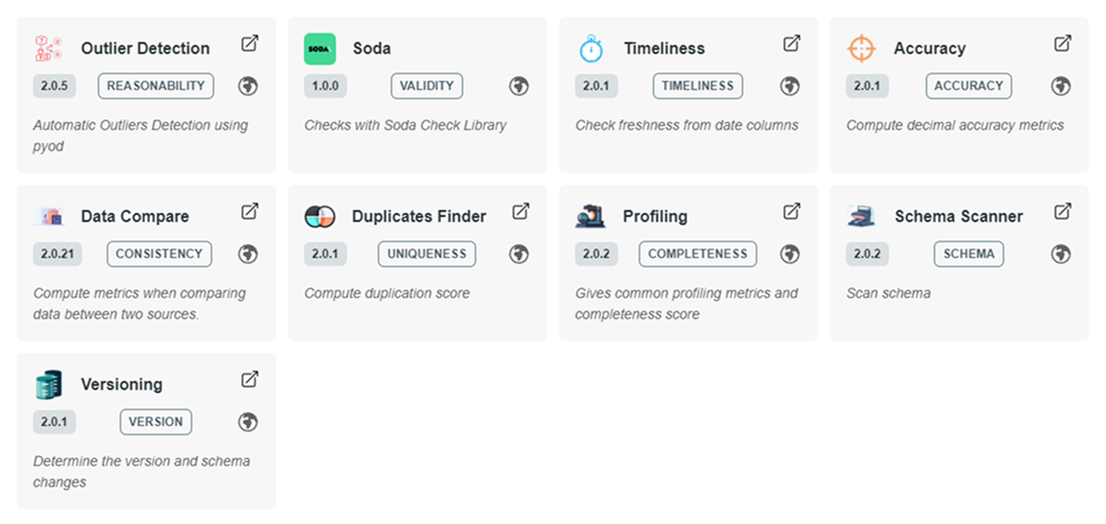
Task: Open Duplicates Finder external link icon
Action: pyautogui.click(x=521, y=212)
